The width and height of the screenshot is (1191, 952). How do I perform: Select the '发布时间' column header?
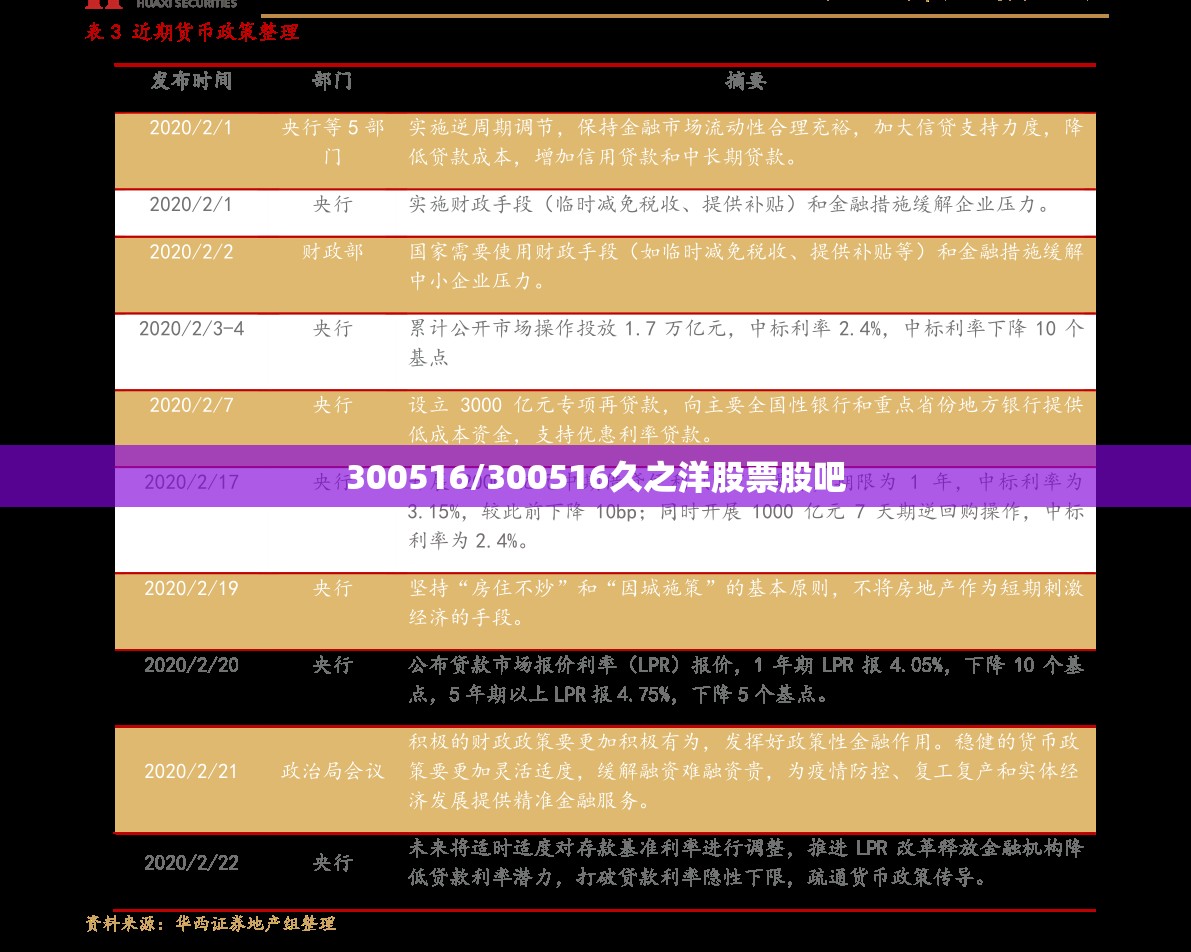[191, 81]
